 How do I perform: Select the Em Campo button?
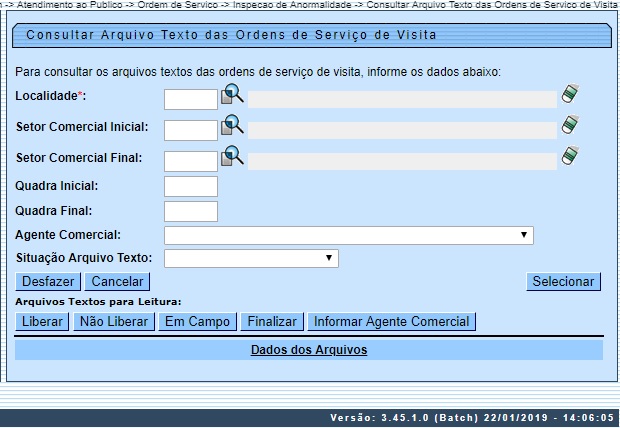(197, 321)
